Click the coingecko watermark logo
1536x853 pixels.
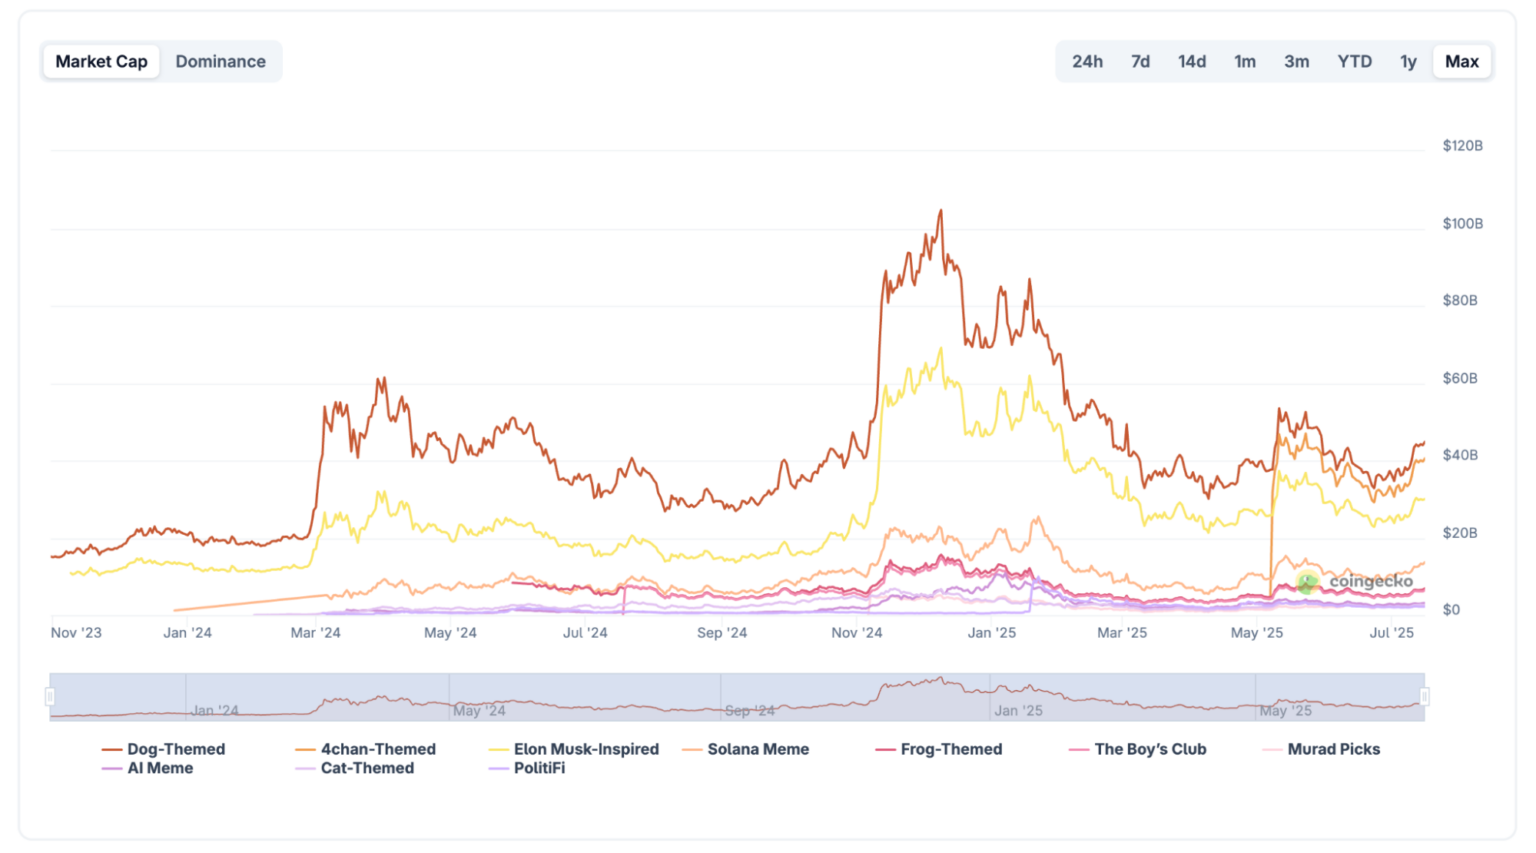1309,583
